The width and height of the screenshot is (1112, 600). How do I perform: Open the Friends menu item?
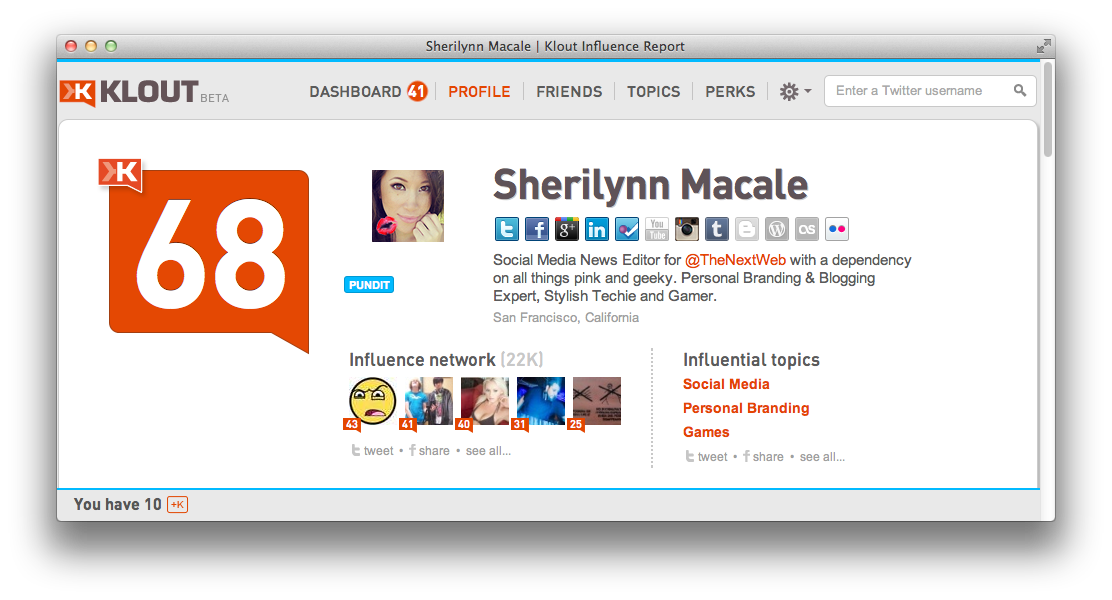tap(569, 91)
